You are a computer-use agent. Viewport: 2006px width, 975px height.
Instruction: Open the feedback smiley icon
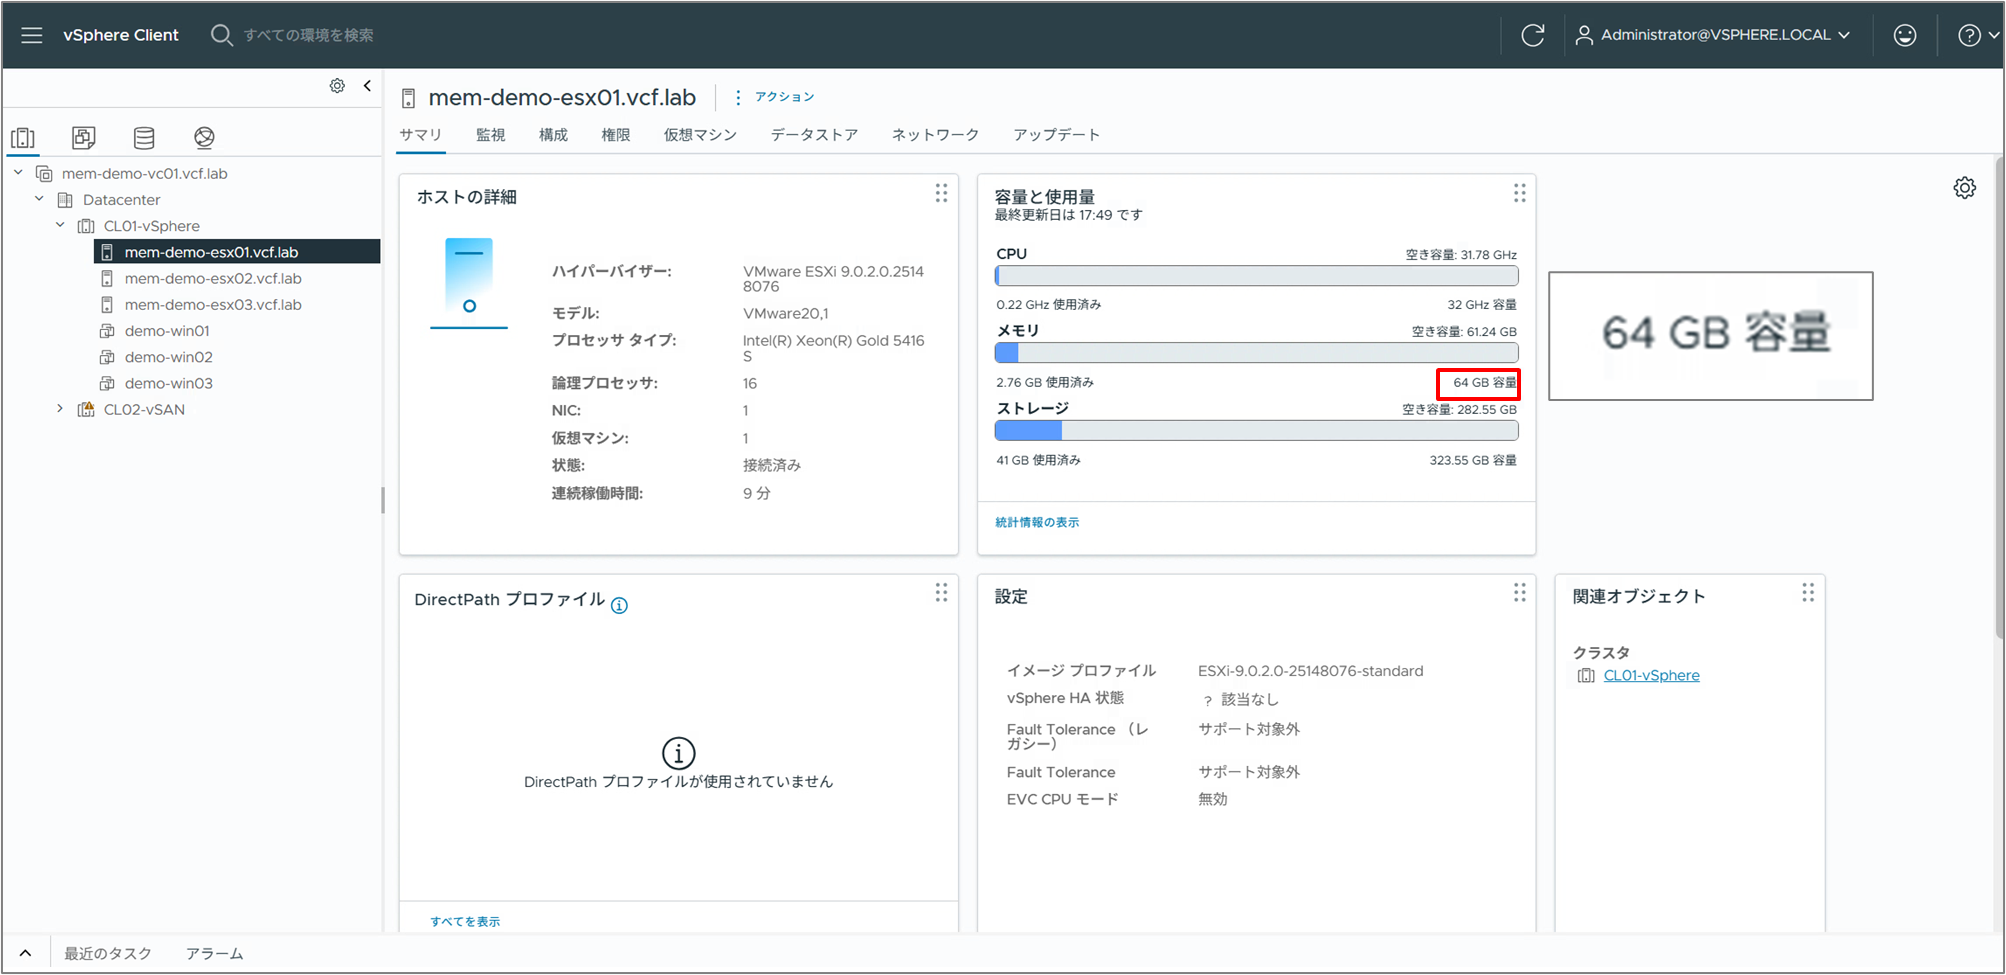tap(1904, 35)
